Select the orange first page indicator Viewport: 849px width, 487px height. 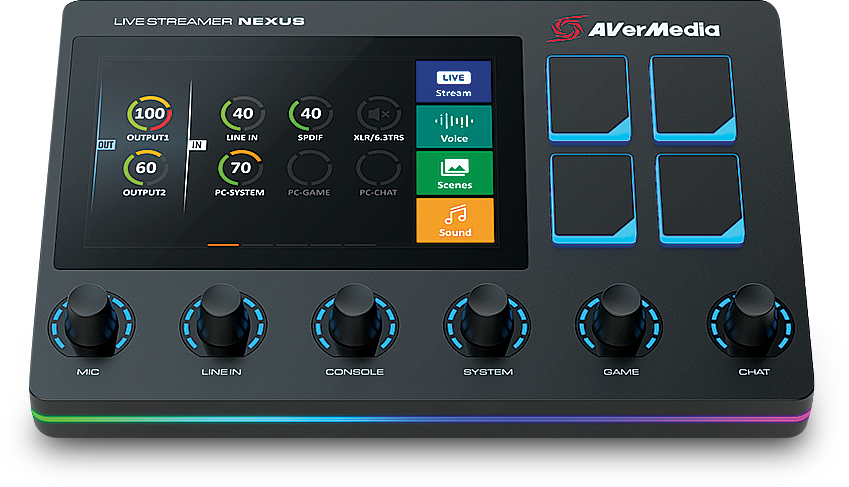223,245
